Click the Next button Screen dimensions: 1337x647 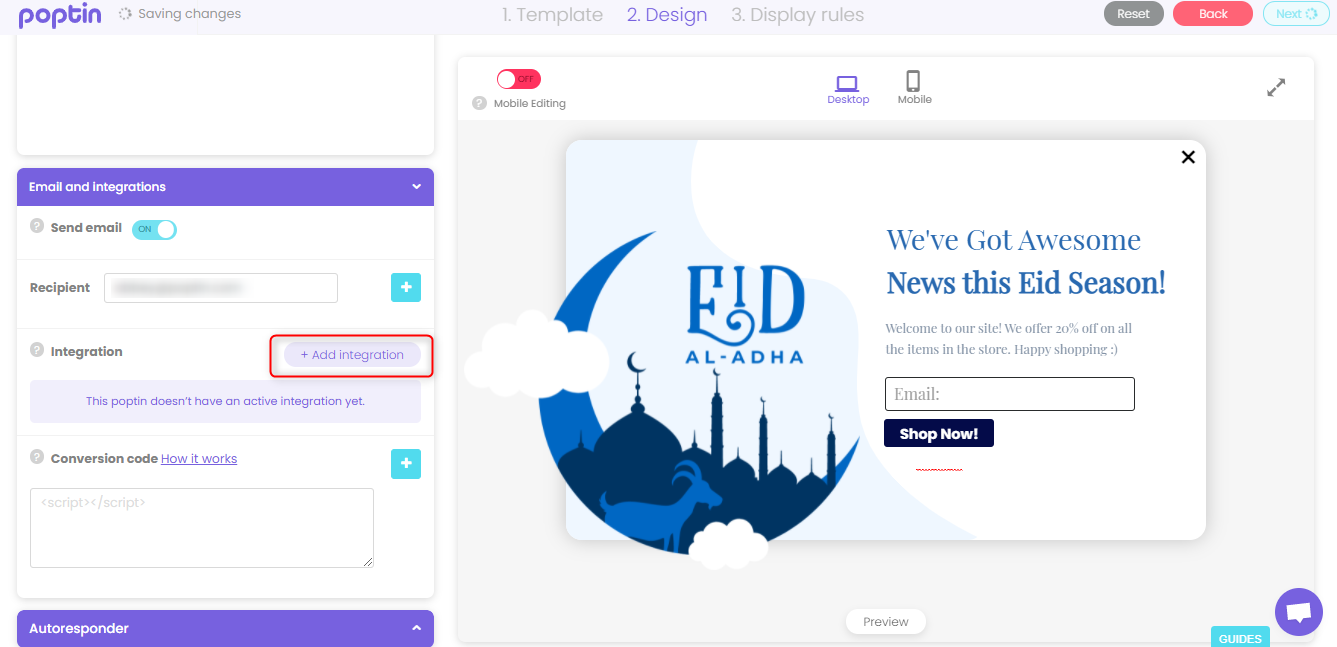[1296, 14]
